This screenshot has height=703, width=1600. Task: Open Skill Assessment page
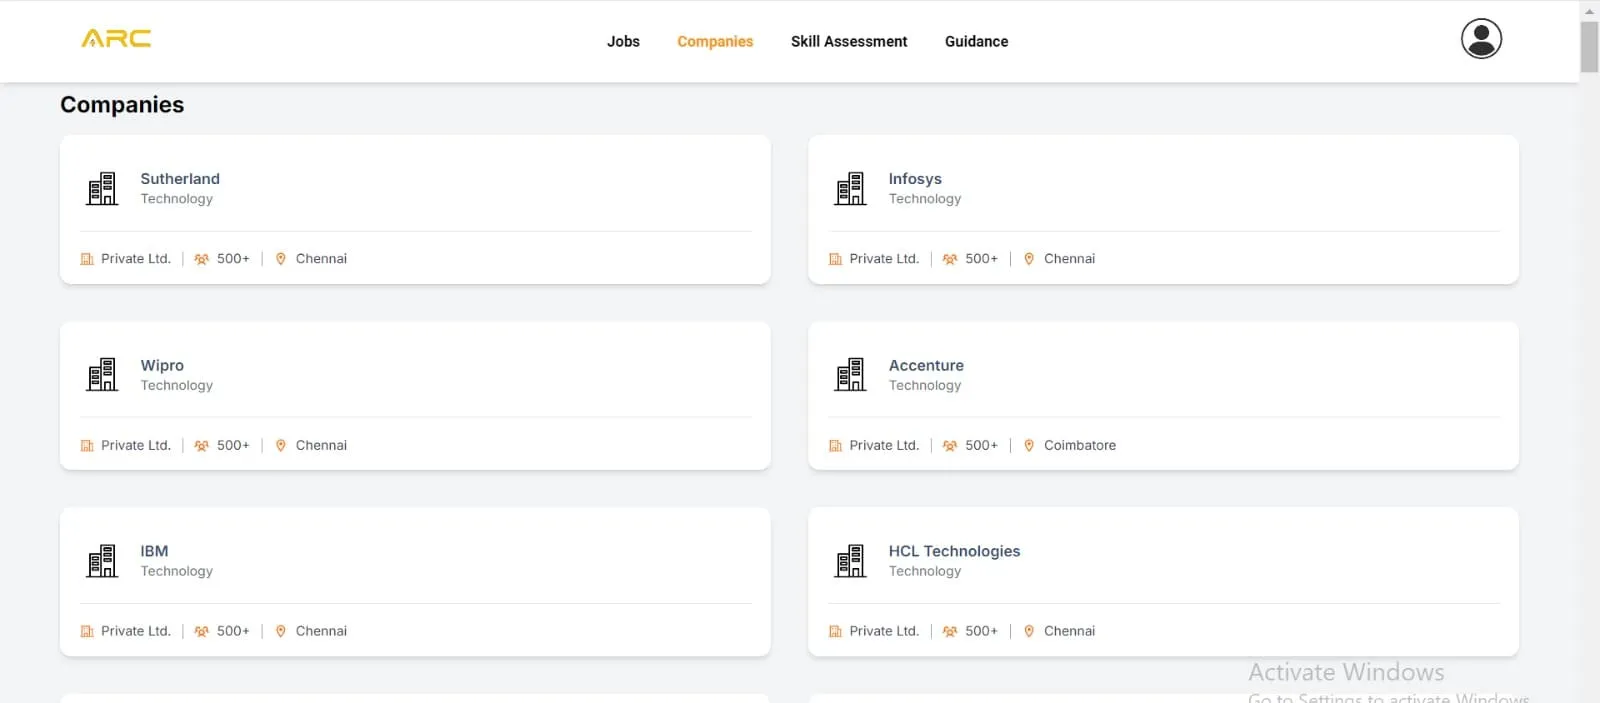click(849, 41)
